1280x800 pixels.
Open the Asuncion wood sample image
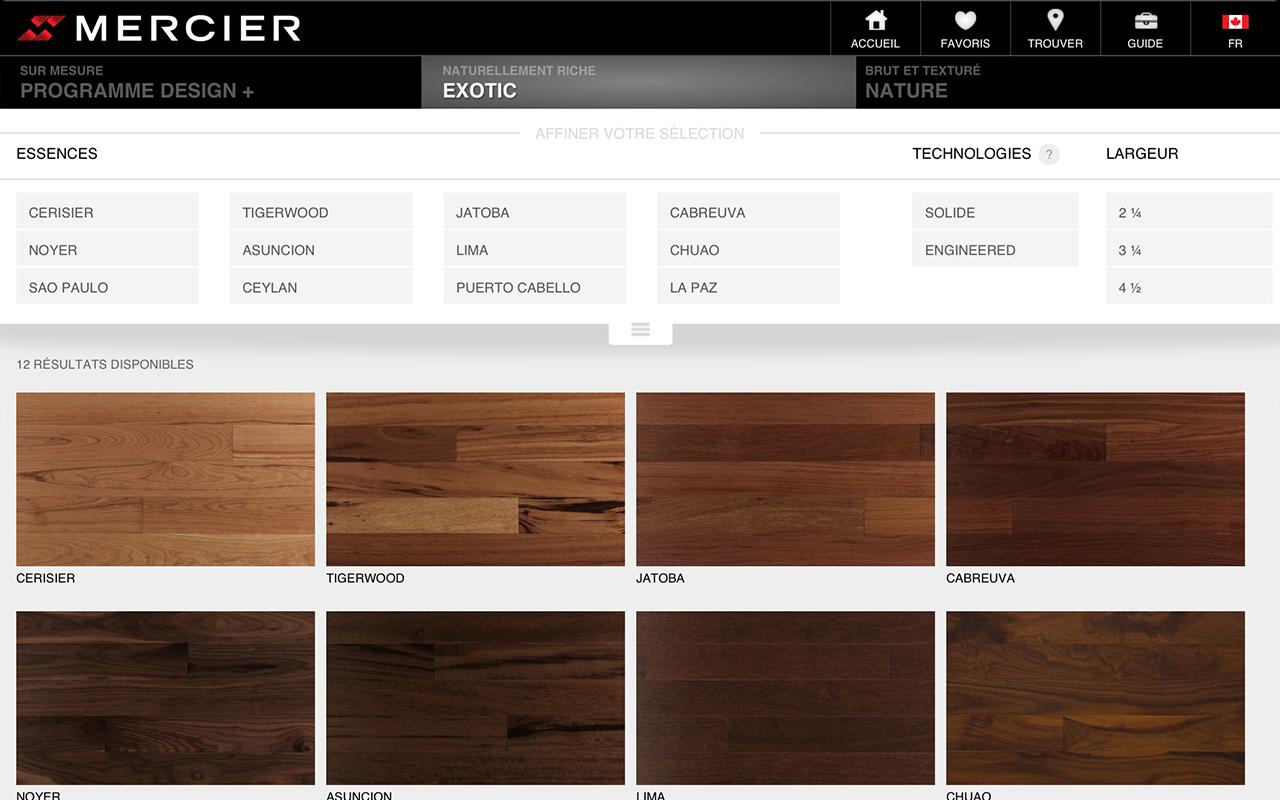pyautogui.click(x=475, y=698)
